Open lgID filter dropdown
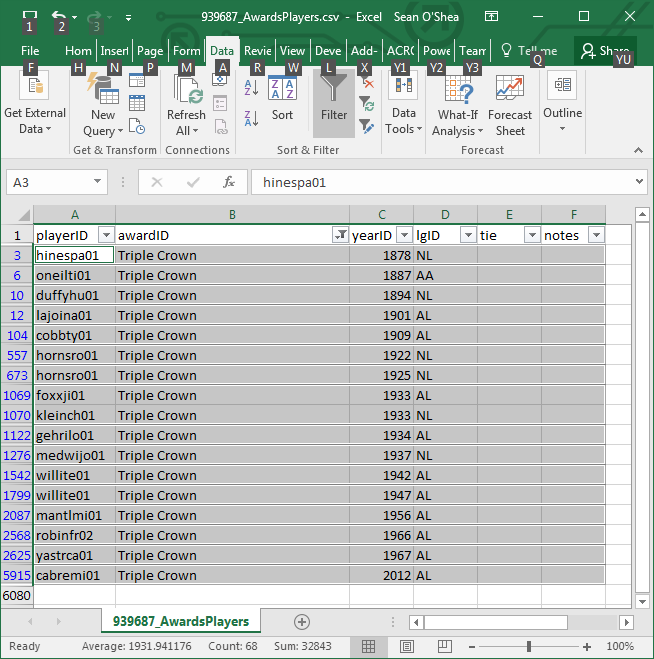The height and width of the screenshot is (659, 654). point(468,235)
